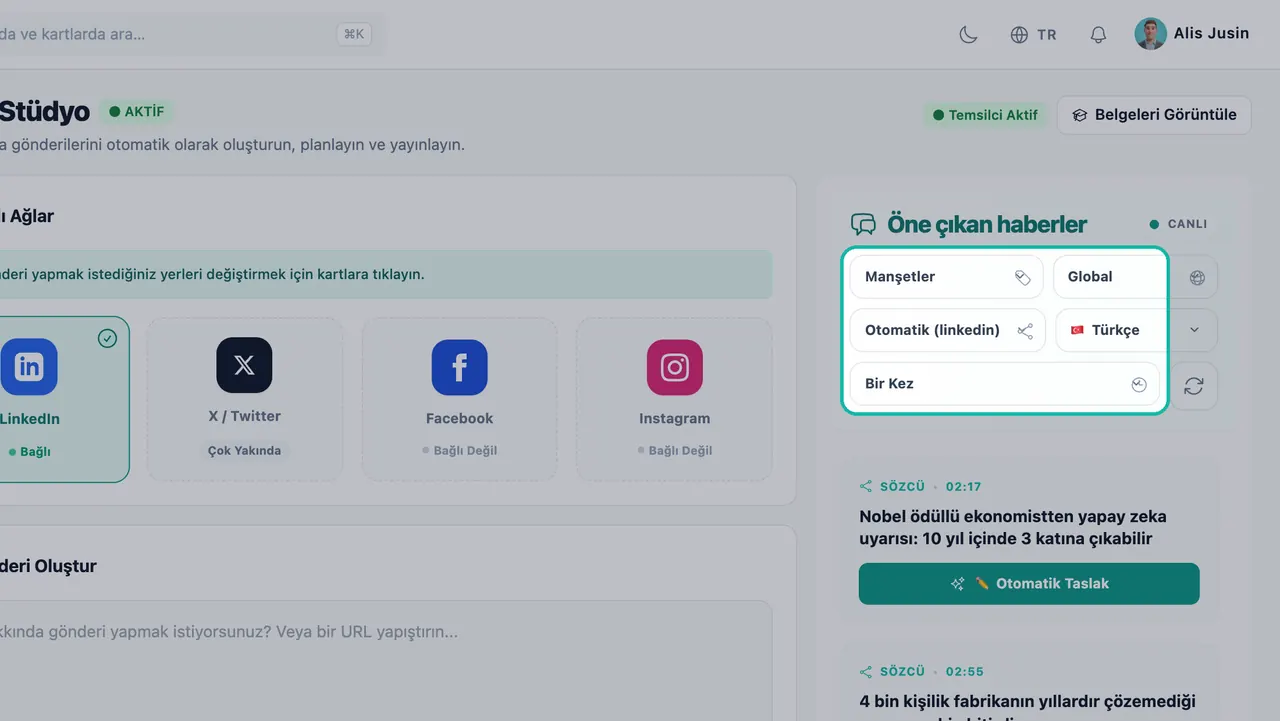The width and height of the screenshot is (1280, 721).
Task: Open notifications via the bell icon
Action: 1098,35
